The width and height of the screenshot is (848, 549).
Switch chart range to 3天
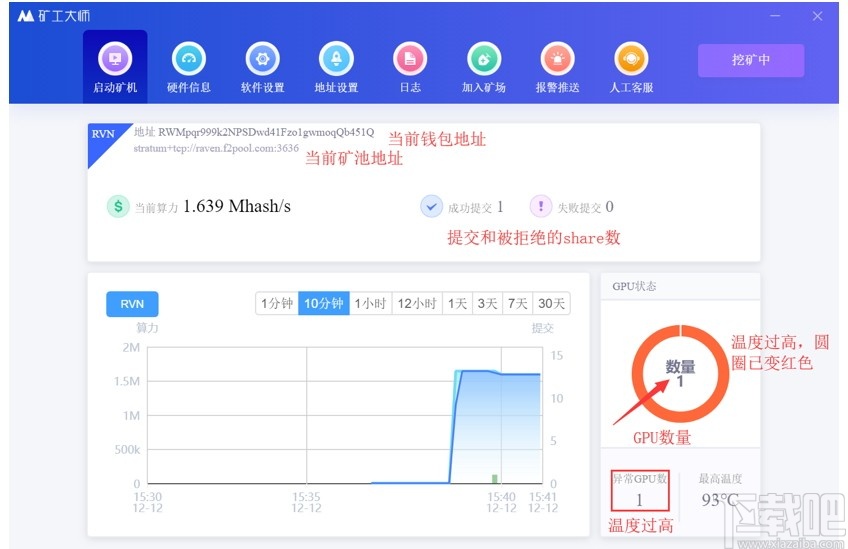(x=487, y=303)
